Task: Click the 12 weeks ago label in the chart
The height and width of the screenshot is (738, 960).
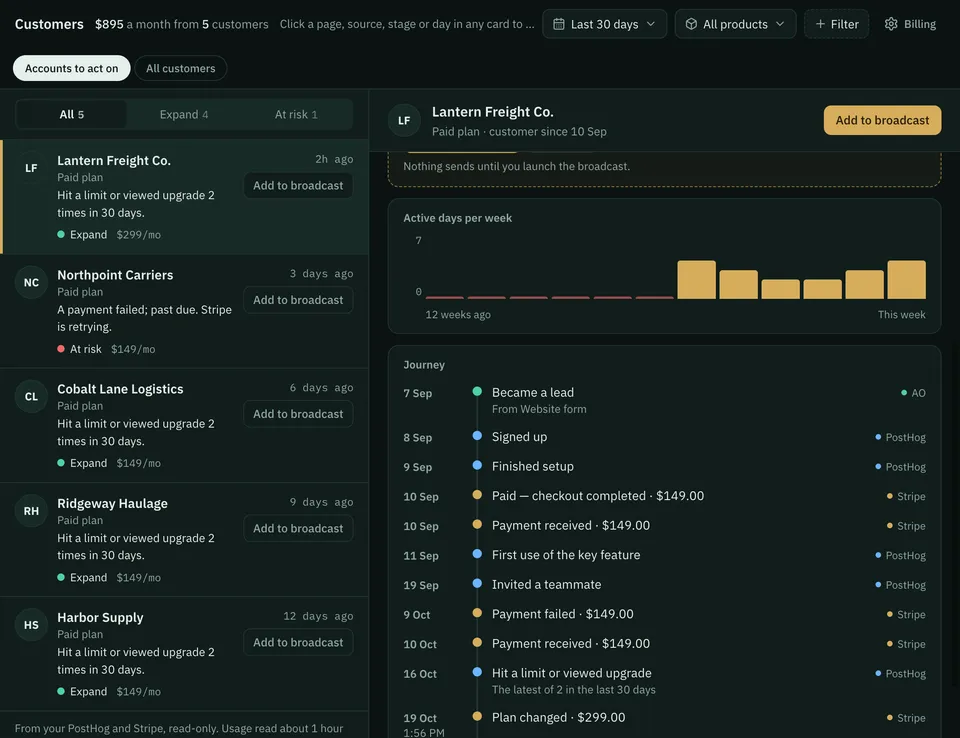Action: coord(458,315)
